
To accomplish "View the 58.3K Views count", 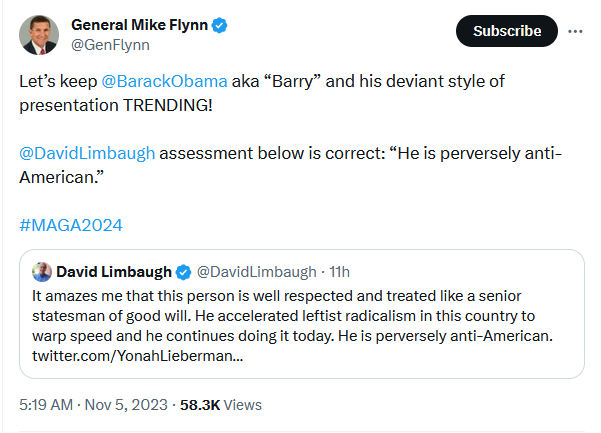I will click(x=220, y=405).
